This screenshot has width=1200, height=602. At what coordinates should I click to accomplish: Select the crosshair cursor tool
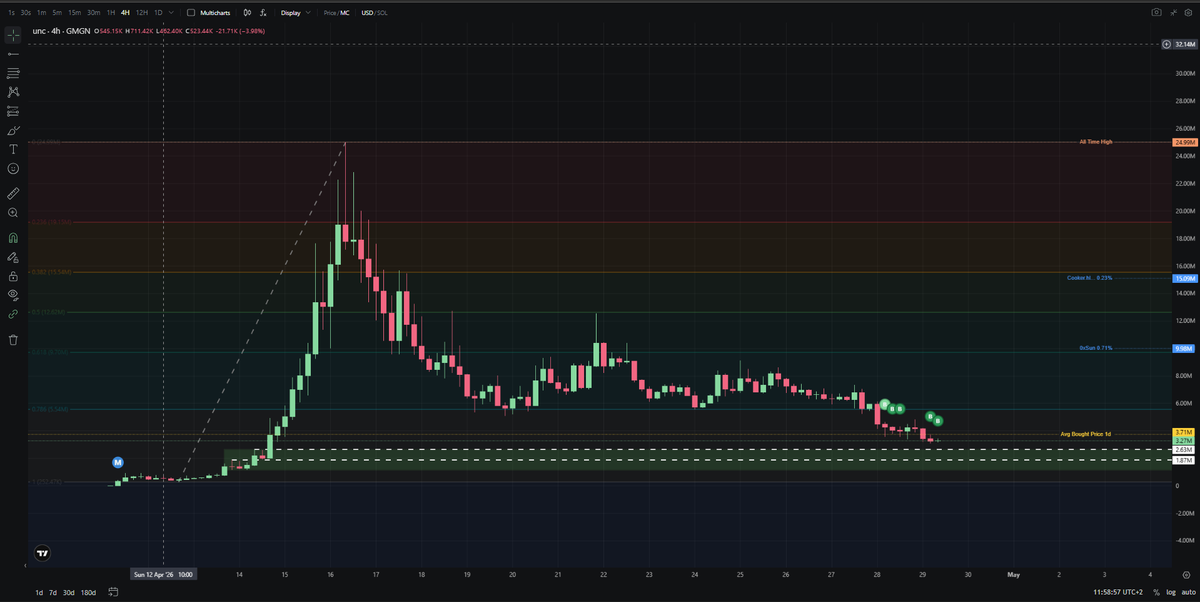click(13, 34)
